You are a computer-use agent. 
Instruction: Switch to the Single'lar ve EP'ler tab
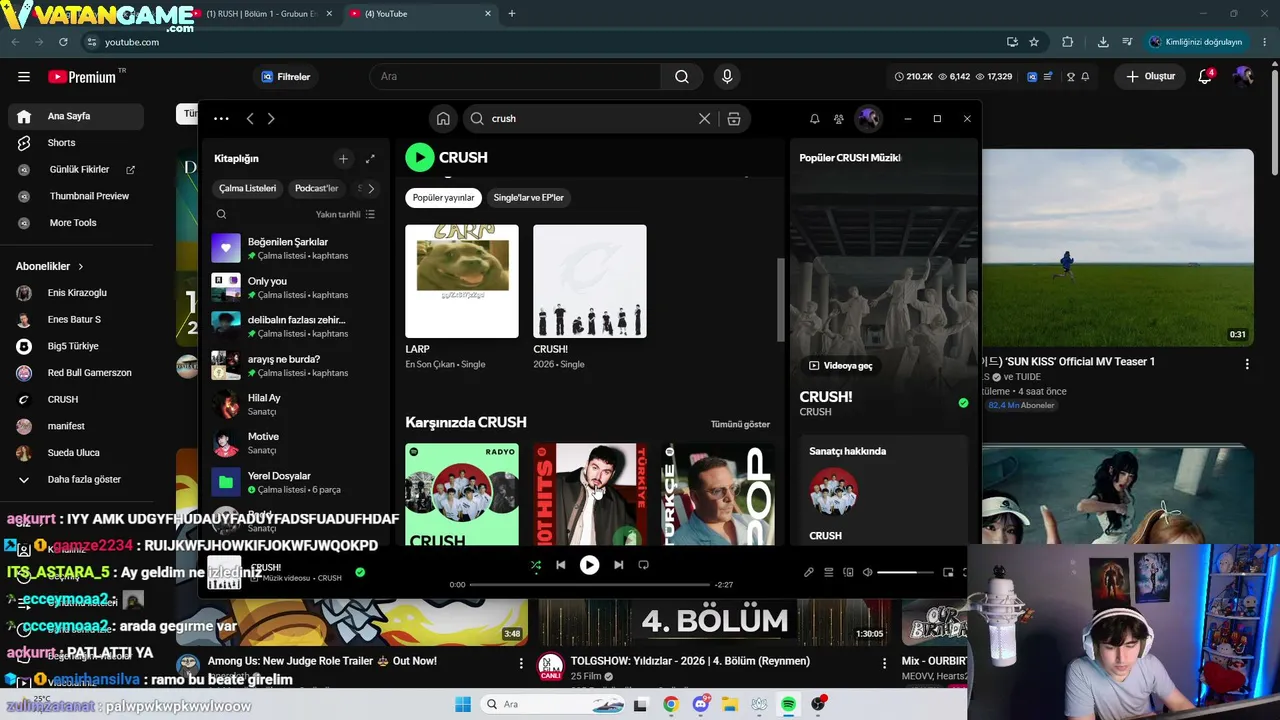tap(529, 198)
